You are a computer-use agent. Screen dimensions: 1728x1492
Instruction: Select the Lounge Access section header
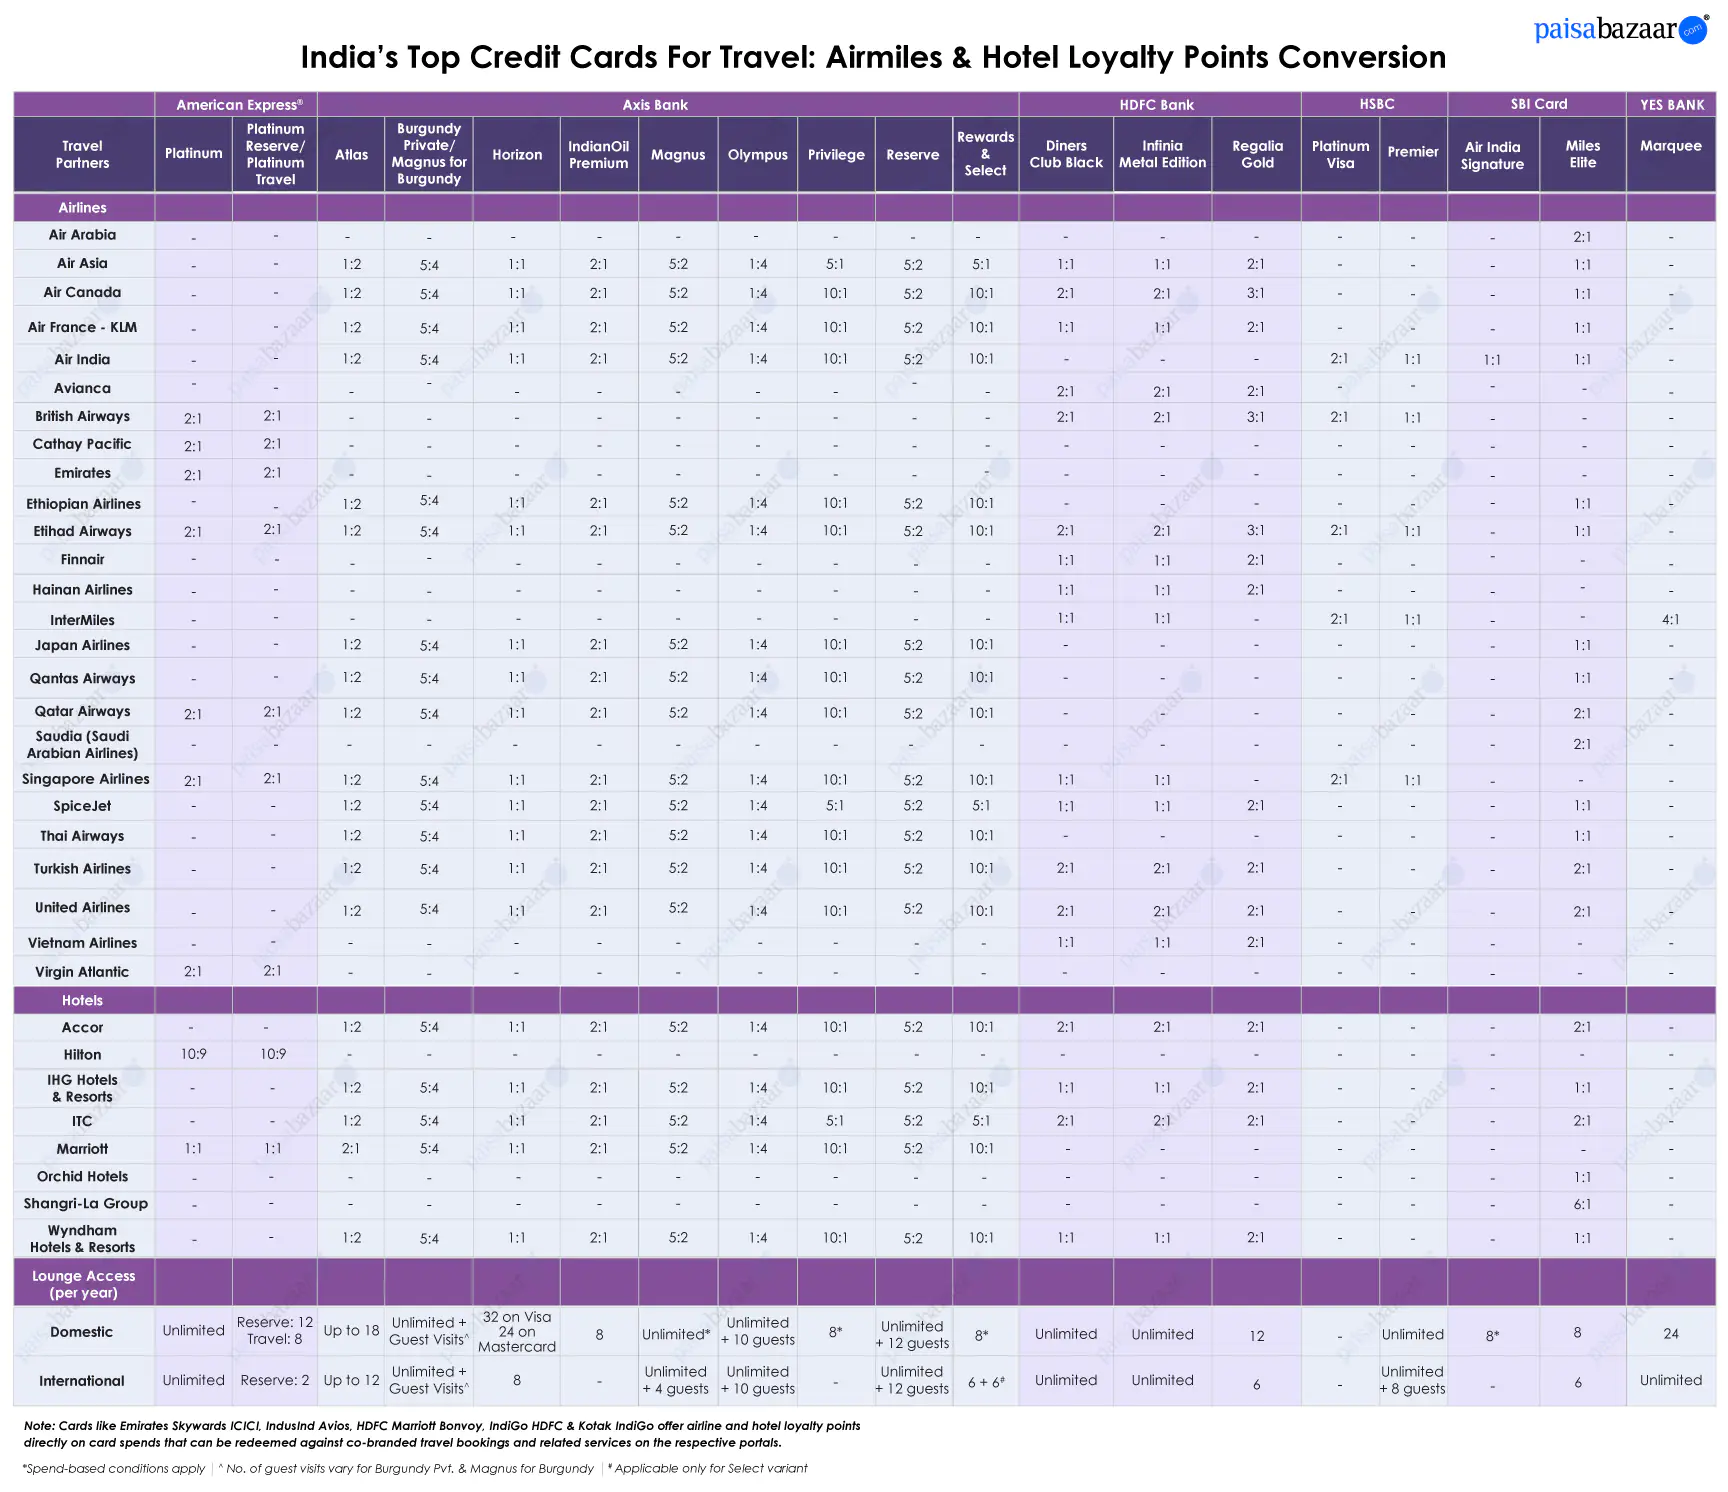83,1283
